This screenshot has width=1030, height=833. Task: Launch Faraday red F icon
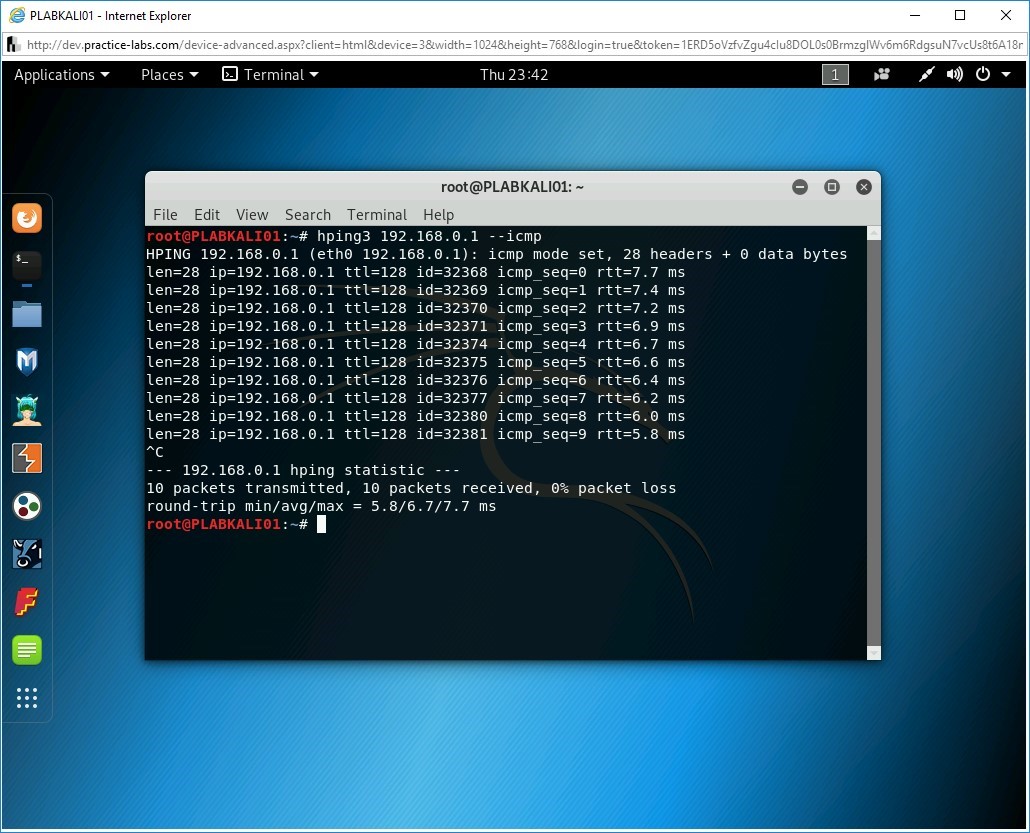pos(27,602)
